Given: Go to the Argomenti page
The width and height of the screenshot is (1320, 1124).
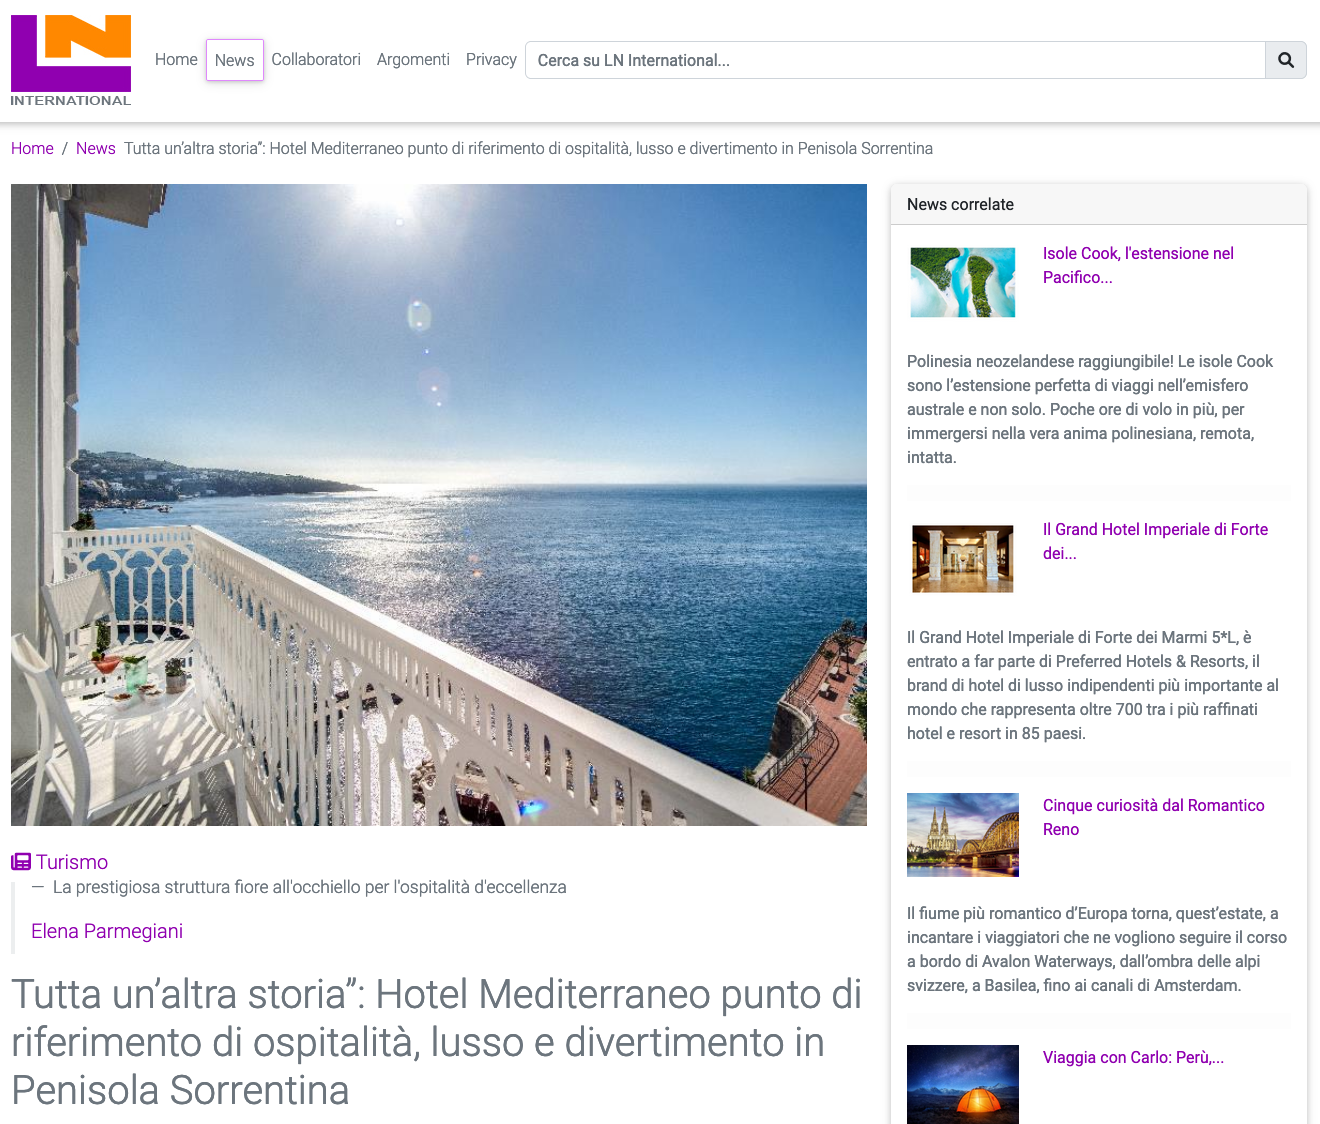Looking at the screenshot, I should (413, 60).
